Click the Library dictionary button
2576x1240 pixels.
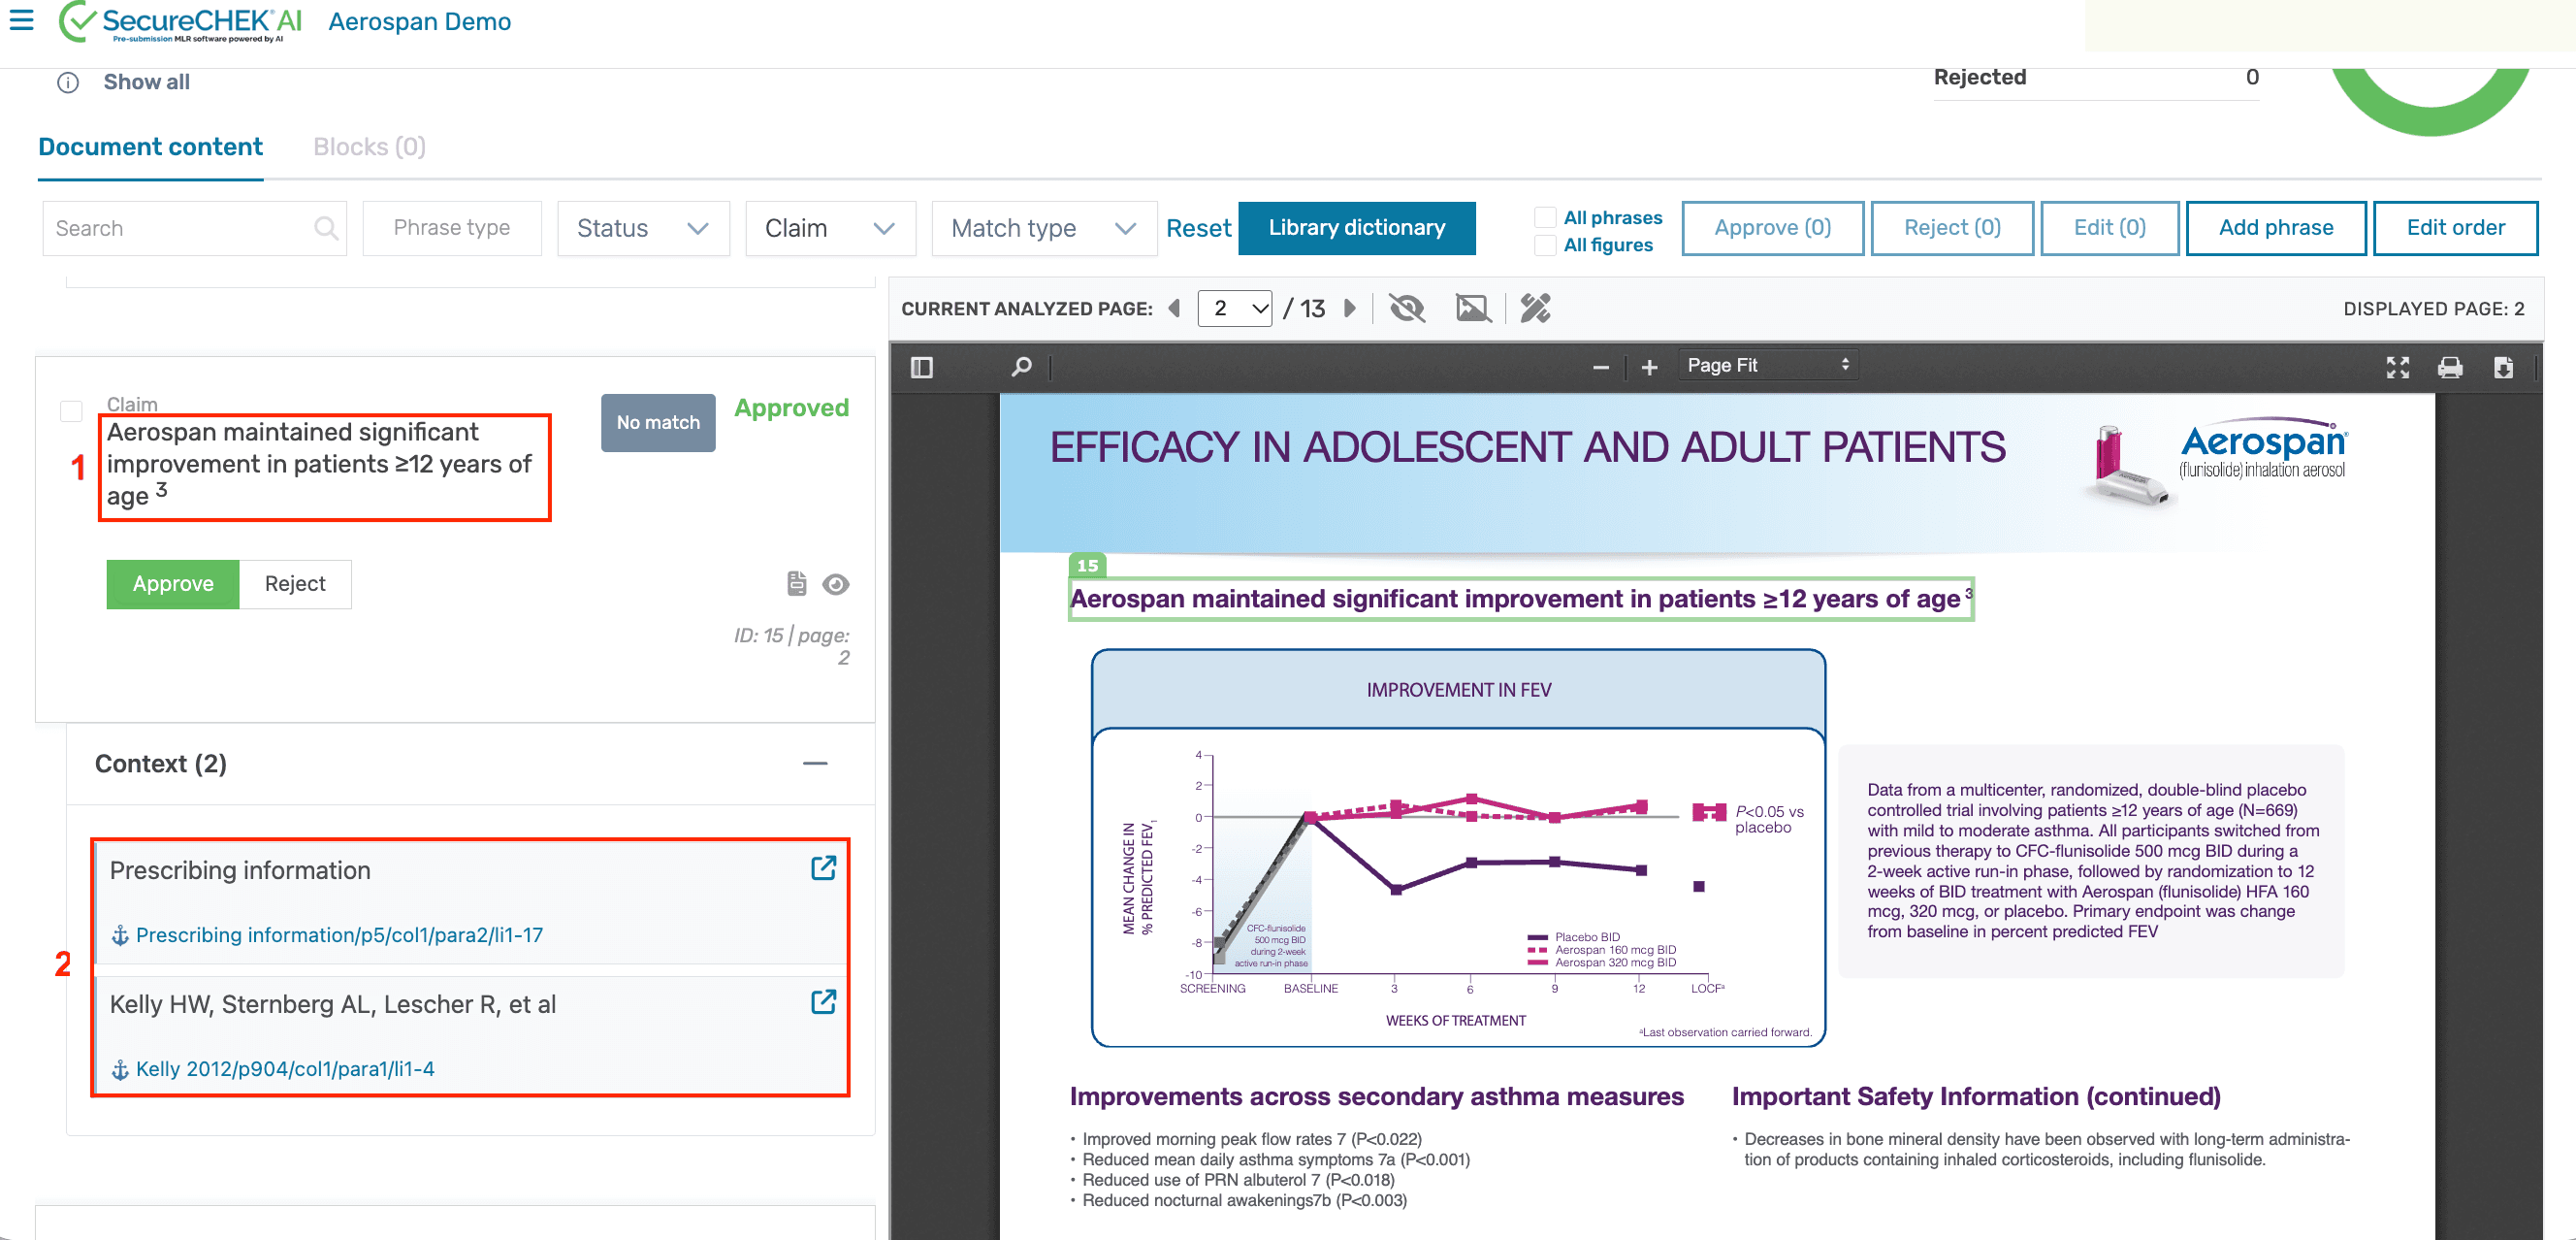(1356, 228)
